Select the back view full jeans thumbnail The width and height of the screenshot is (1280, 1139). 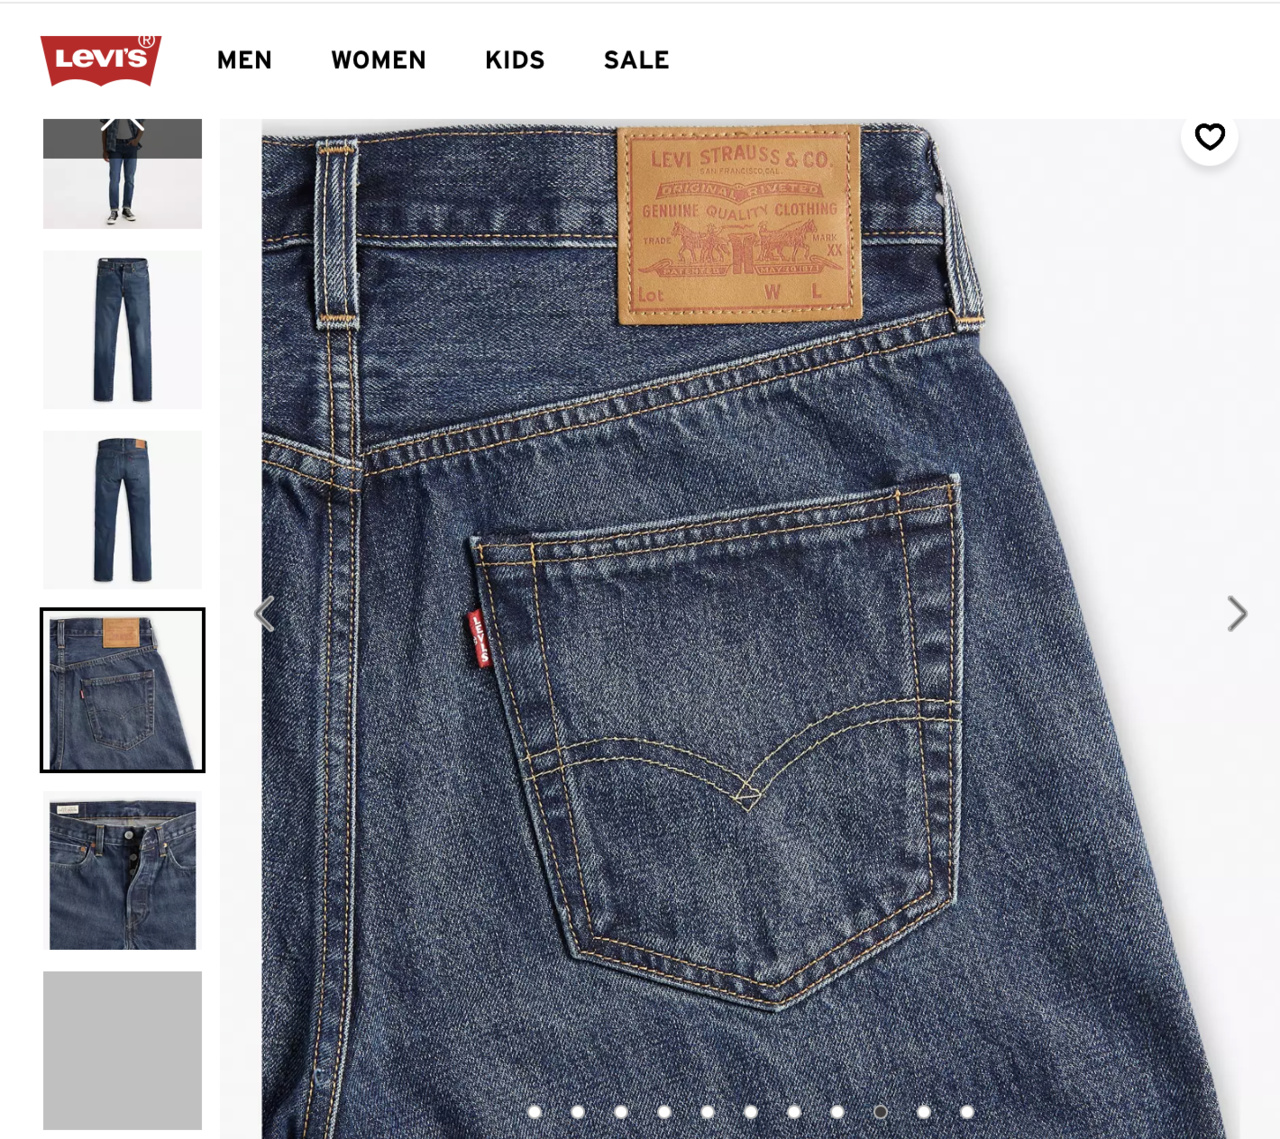122,510
